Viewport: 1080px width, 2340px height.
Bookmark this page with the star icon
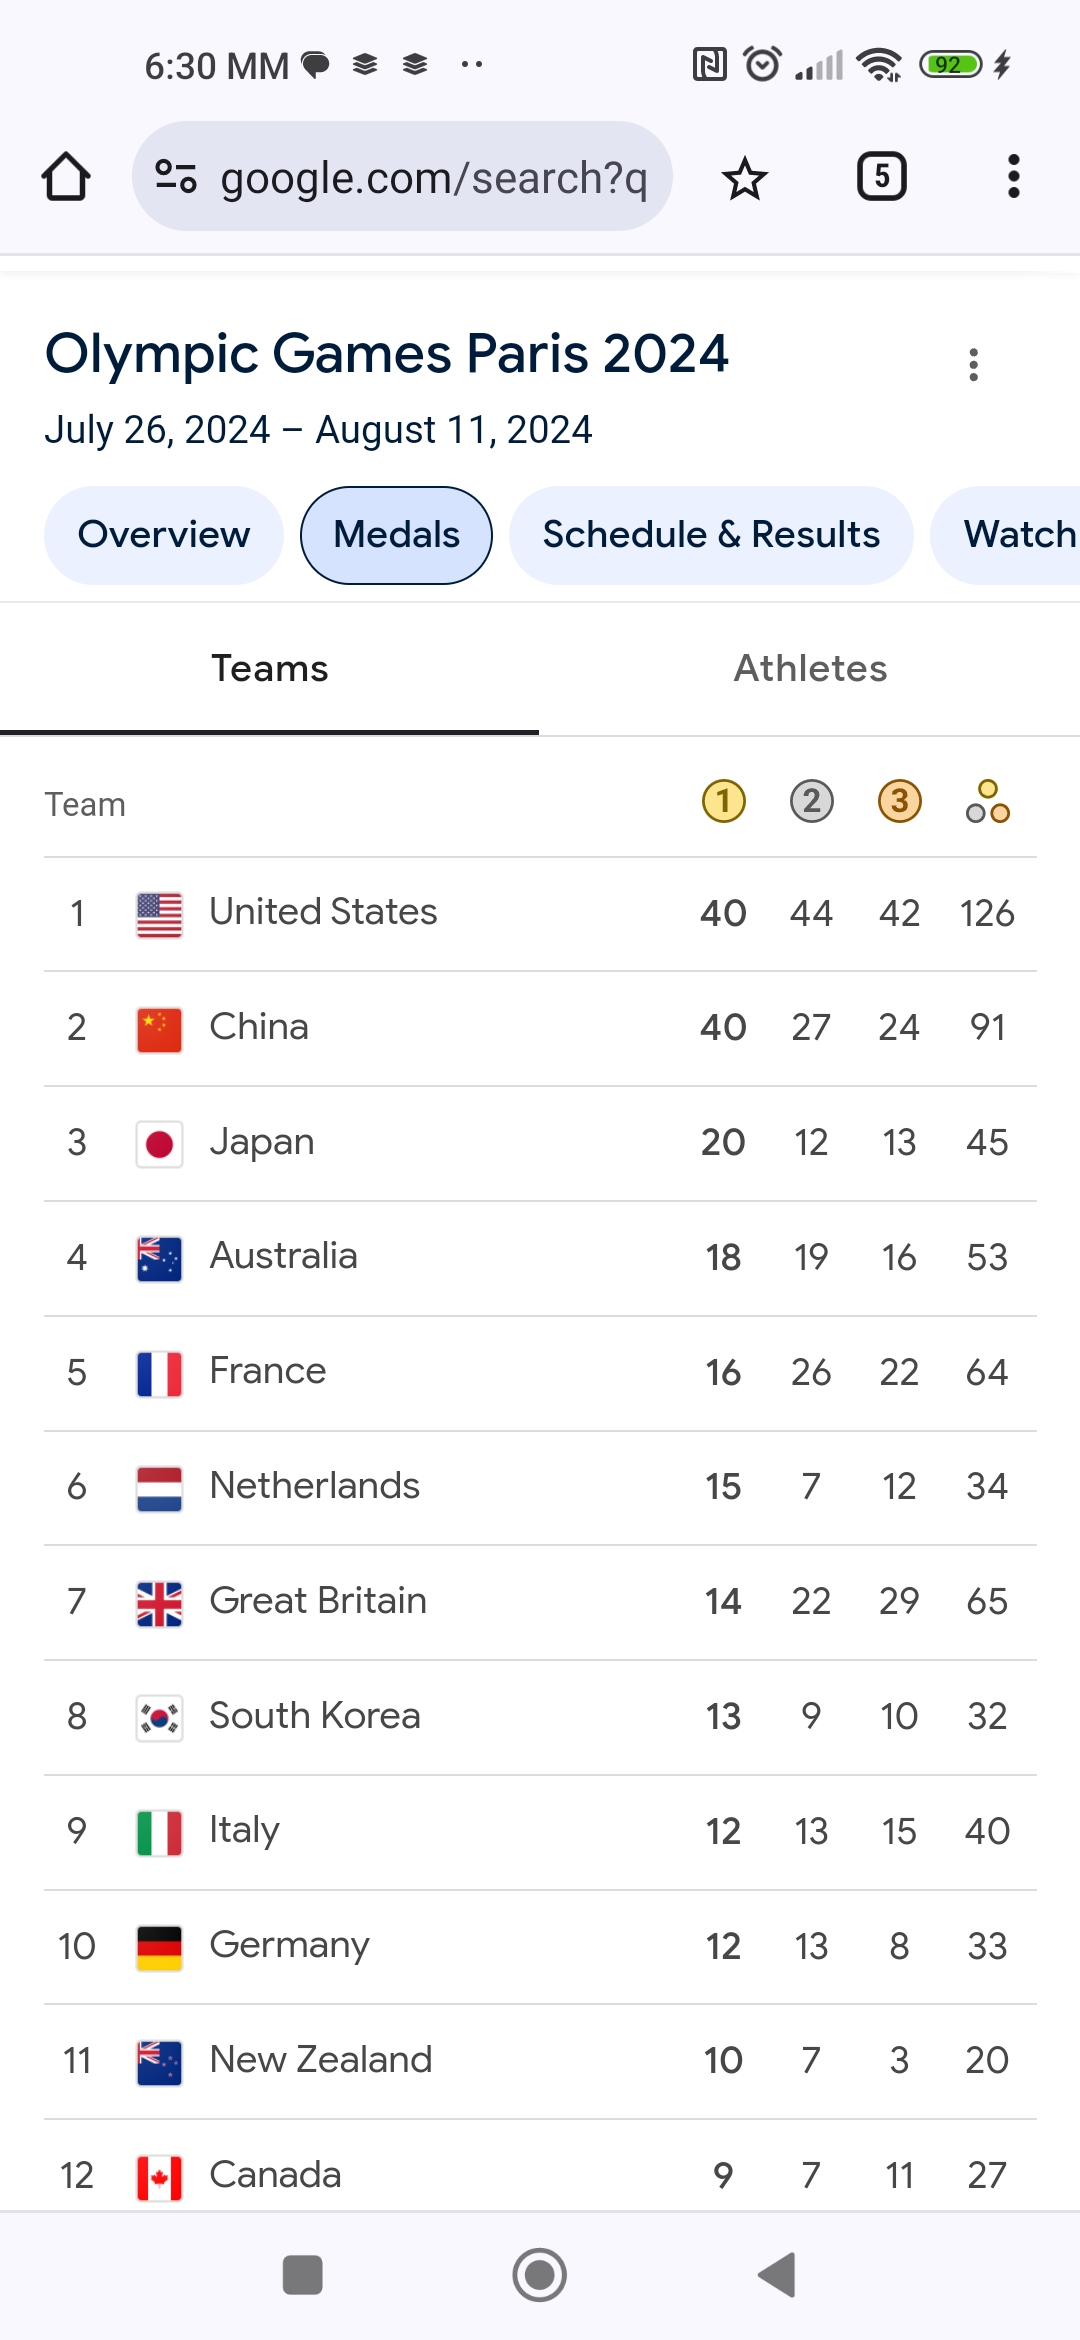click(x=744, y=178)
